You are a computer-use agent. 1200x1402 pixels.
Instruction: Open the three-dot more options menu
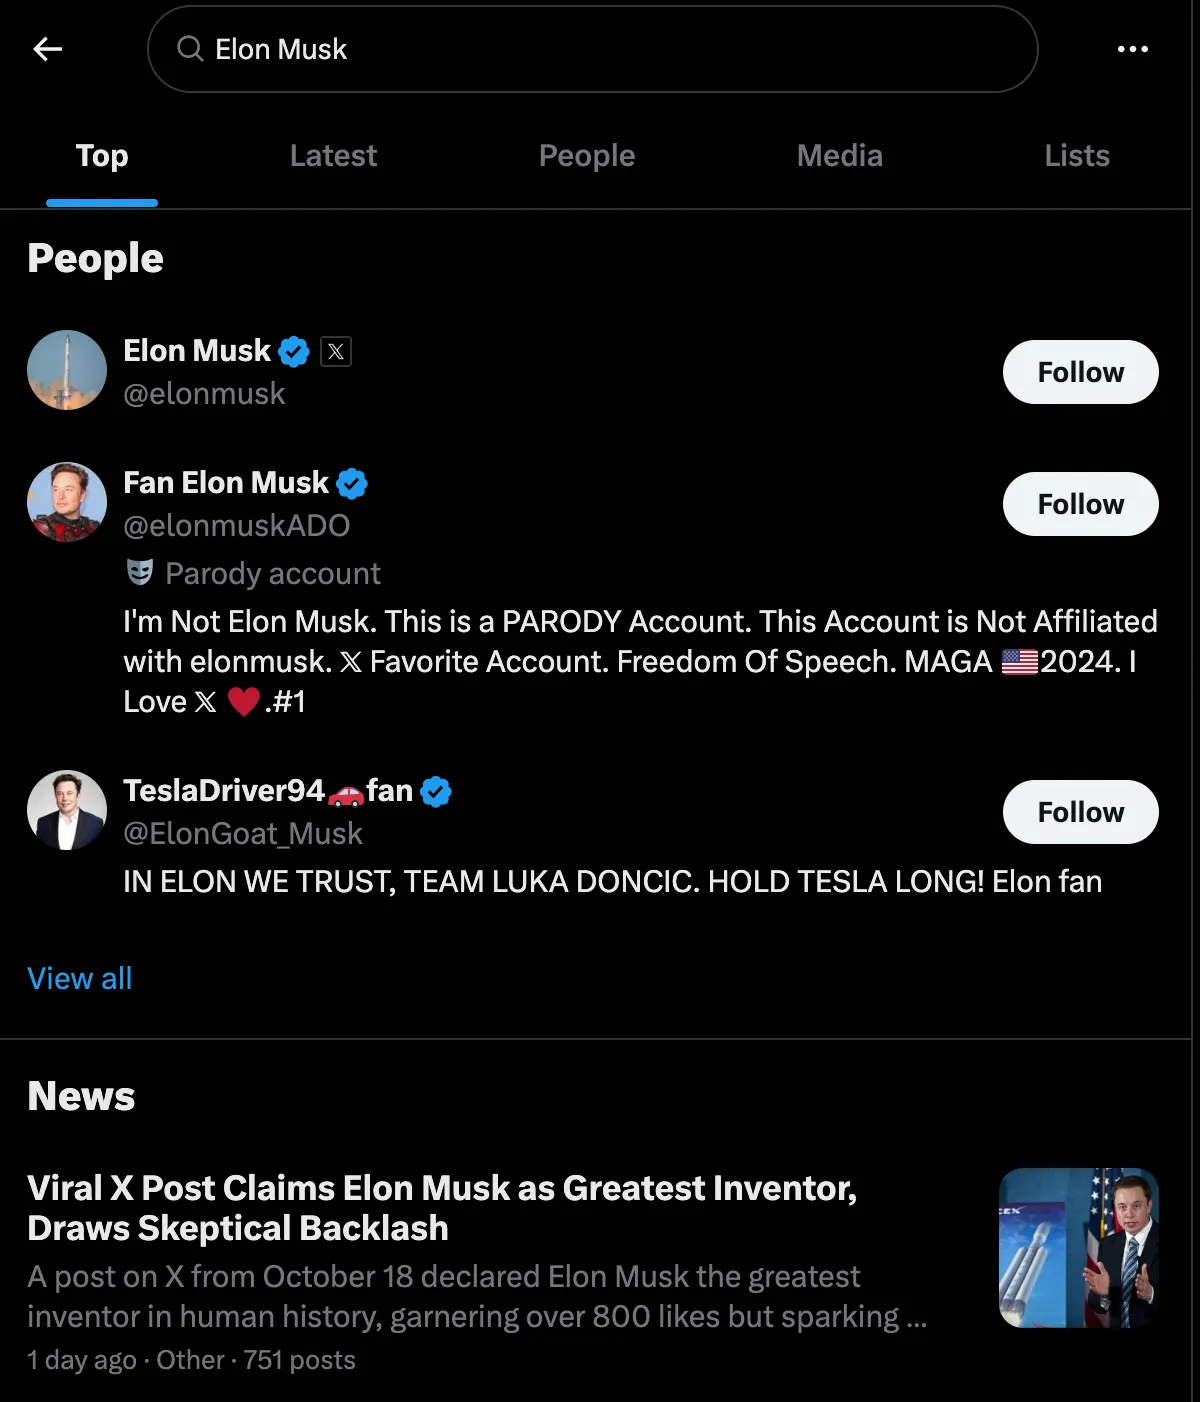(x=1132, y=49)
